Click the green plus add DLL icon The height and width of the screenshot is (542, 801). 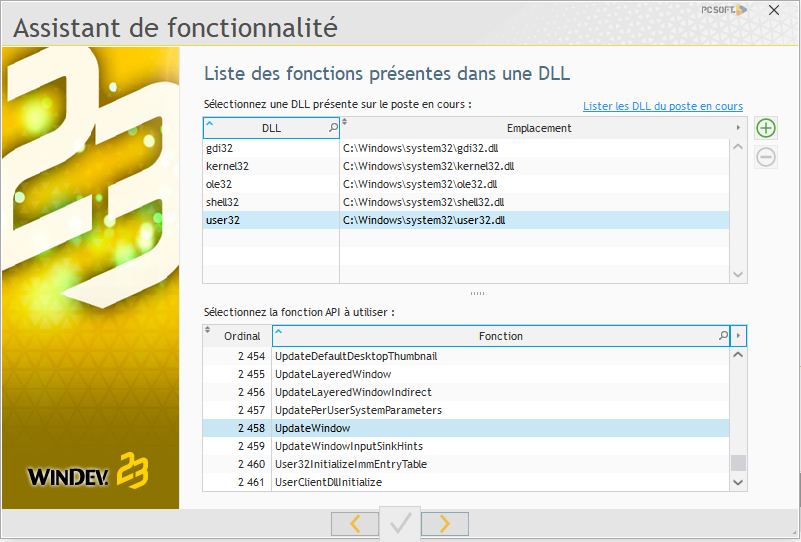pyautogui.click(x=766, y=128)
